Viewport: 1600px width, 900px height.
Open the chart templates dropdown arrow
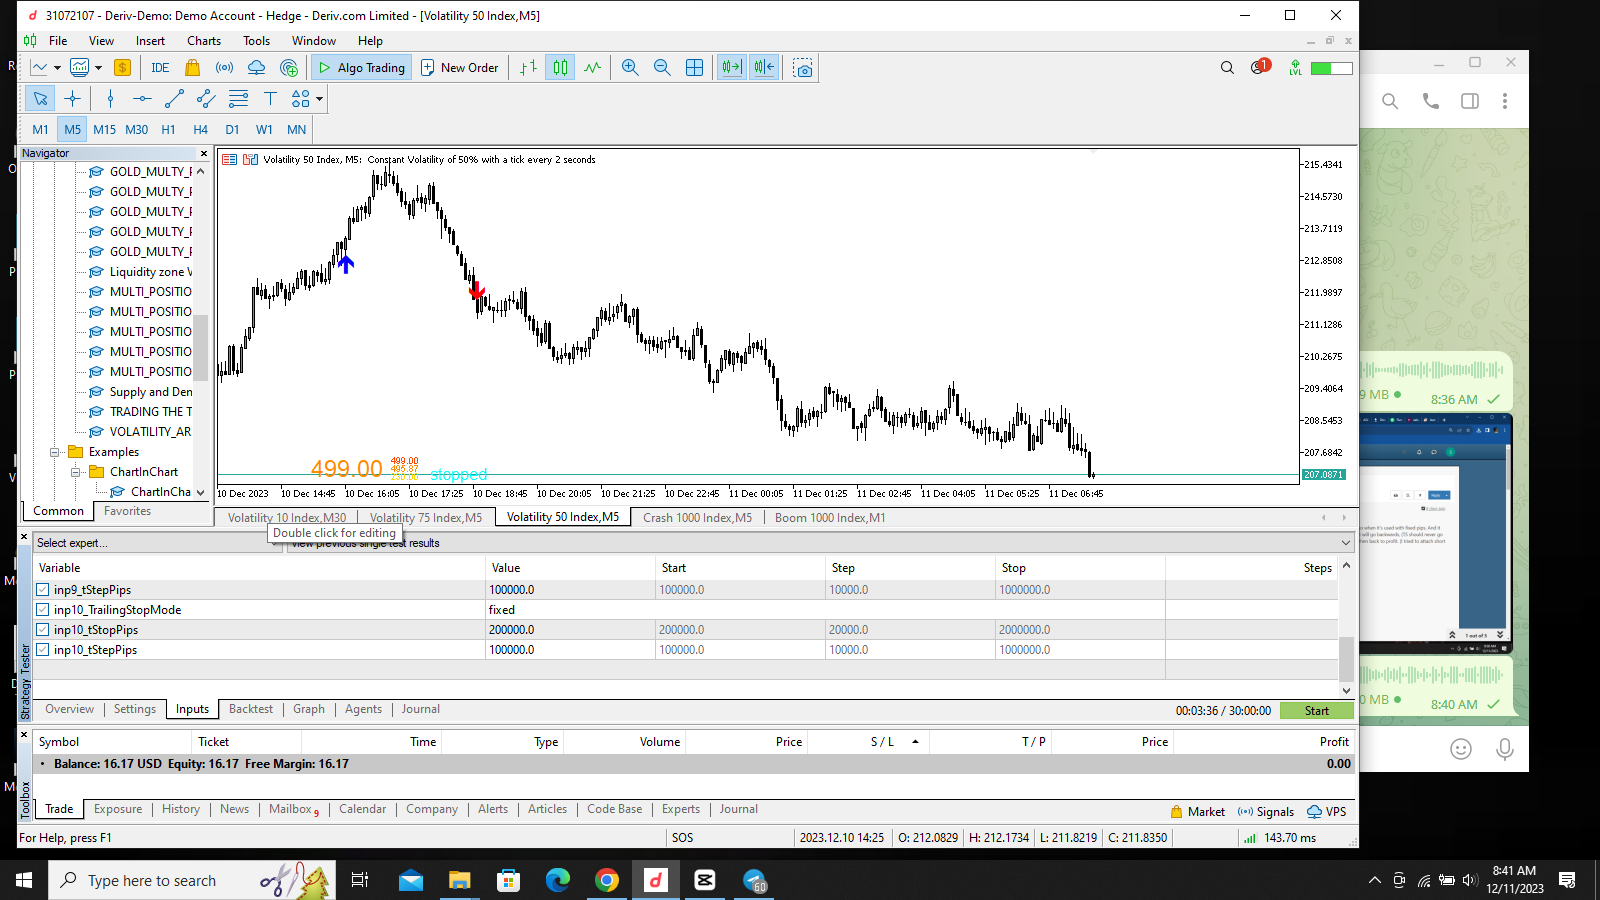98,68
